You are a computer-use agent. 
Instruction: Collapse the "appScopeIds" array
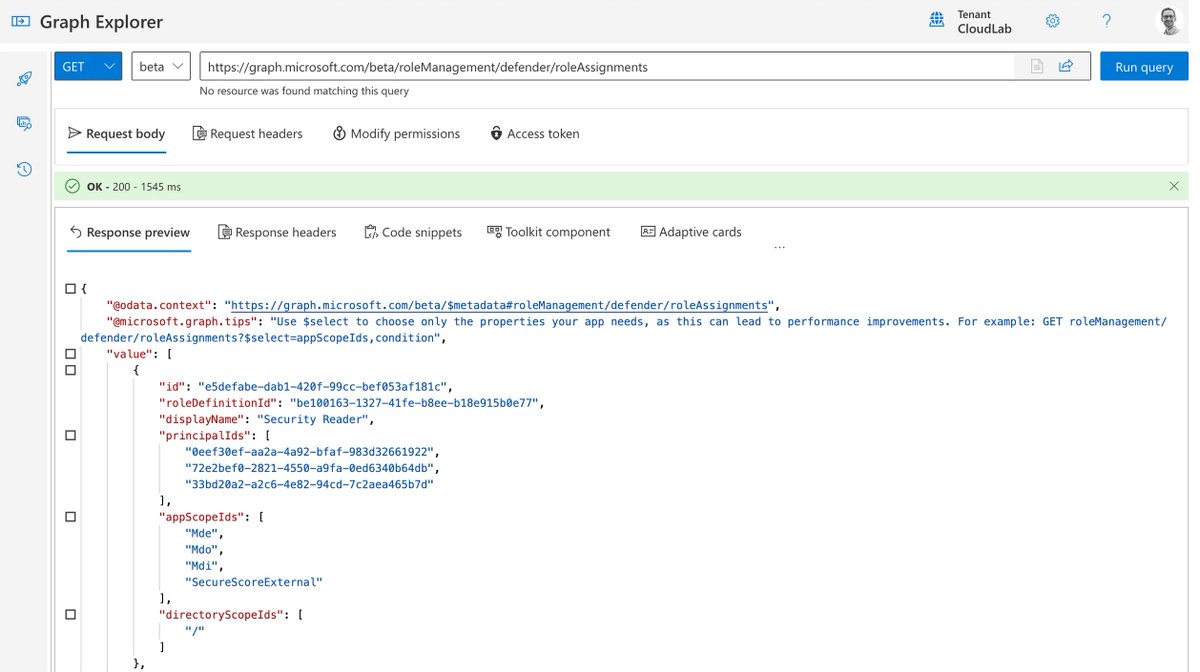70,517
